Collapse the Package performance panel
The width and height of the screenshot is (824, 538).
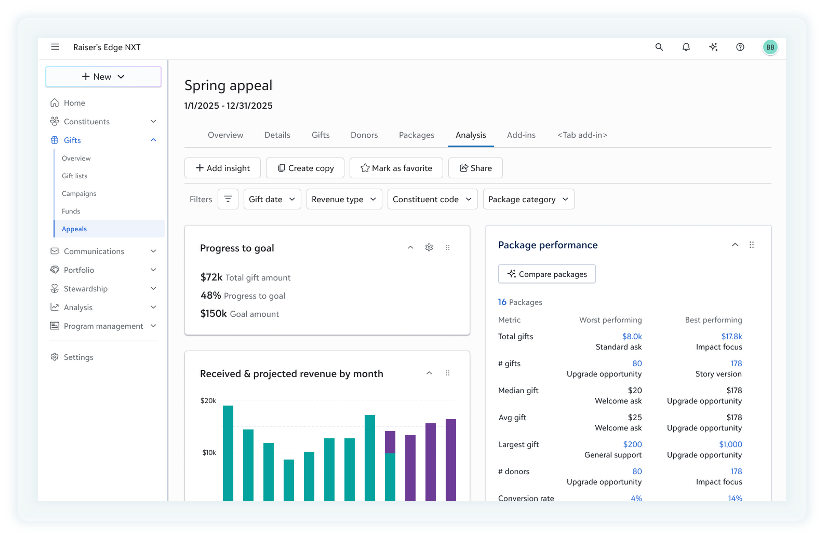[x=735, y=245]
